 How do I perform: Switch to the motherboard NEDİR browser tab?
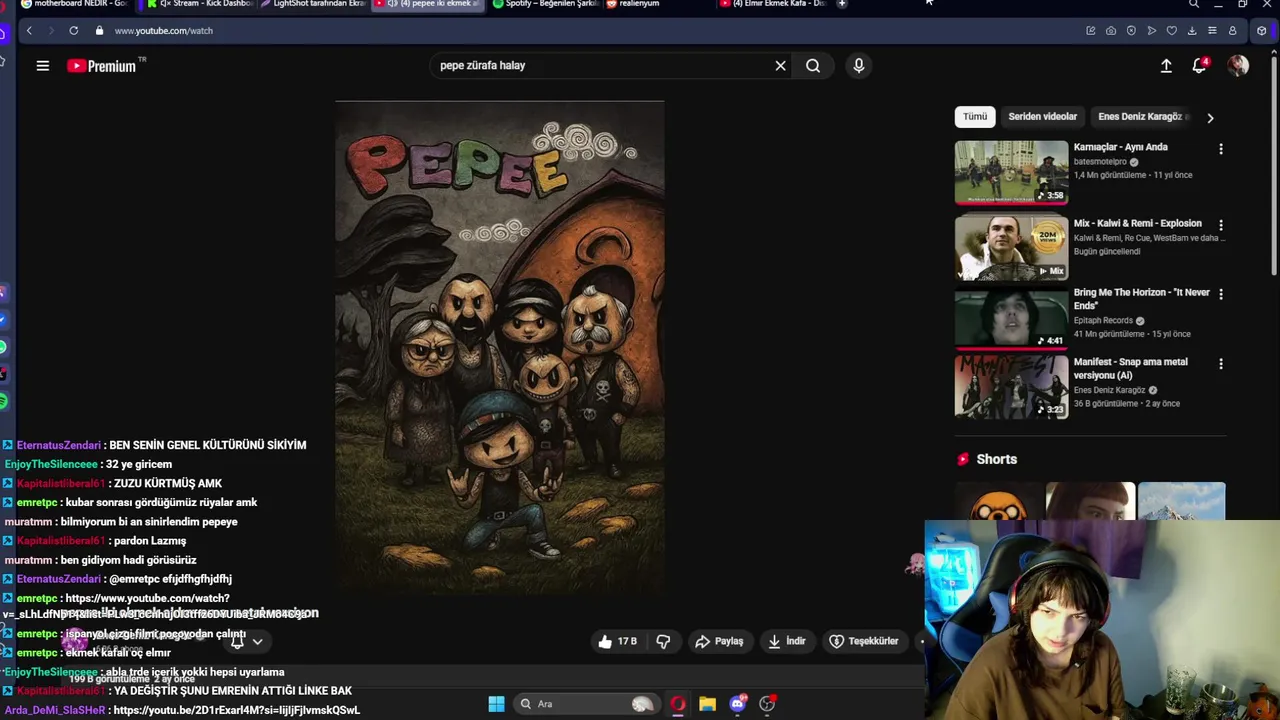[75, 4]
